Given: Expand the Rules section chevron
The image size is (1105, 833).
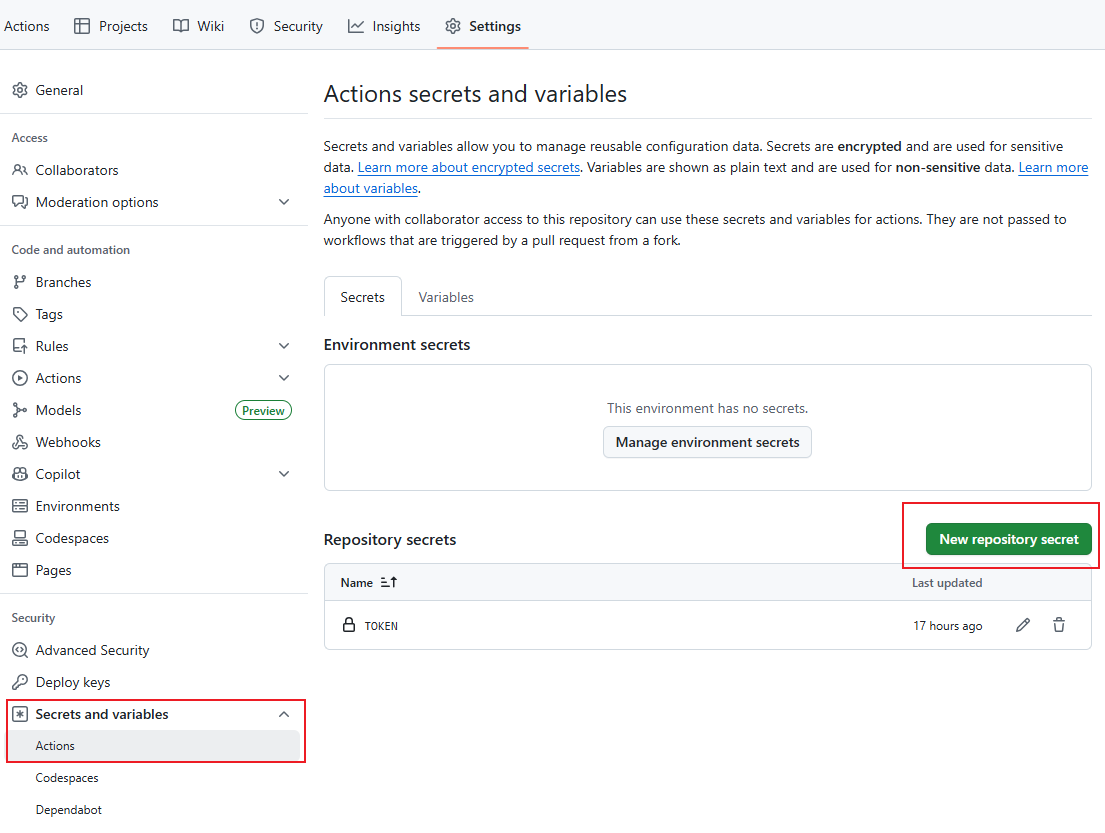Looking at the screenshot, I should coord(284,346).
